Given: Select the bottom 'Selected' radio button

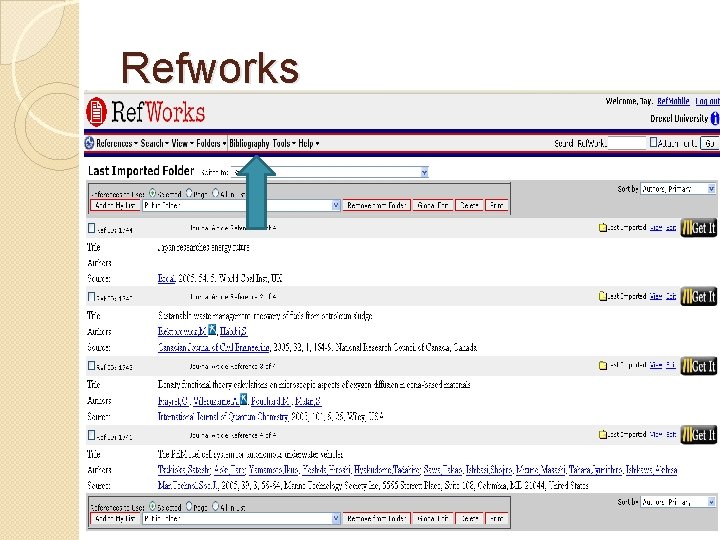Looking at the screenshot, I should click(152, 506).
